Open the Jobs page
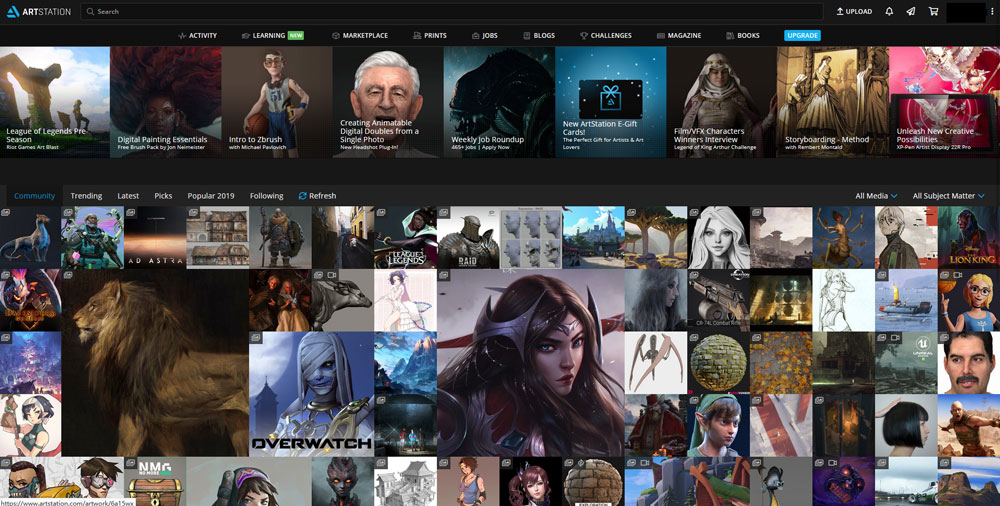The width and height of the screenshot is (1000, 506). coord(484,35)
